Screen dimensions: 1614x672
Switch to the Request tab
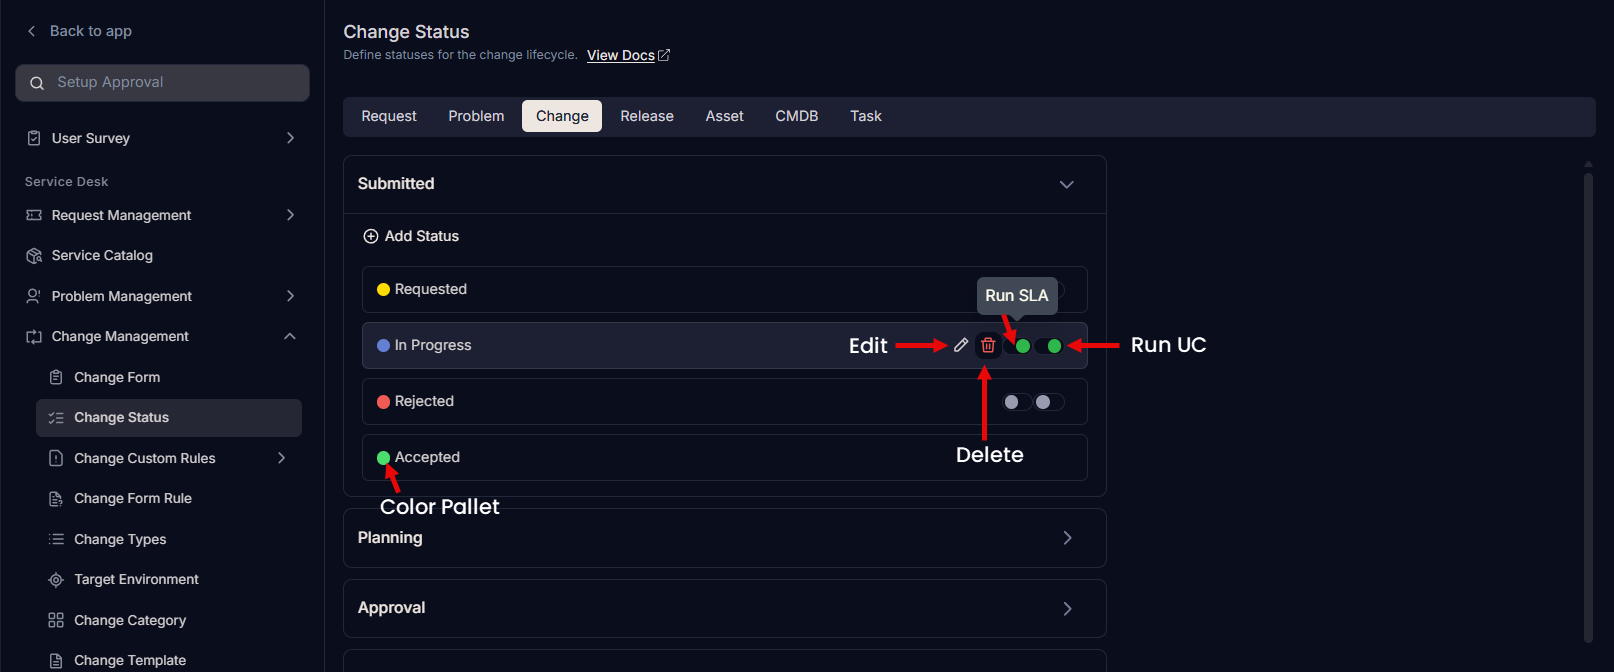coord(389,116)
